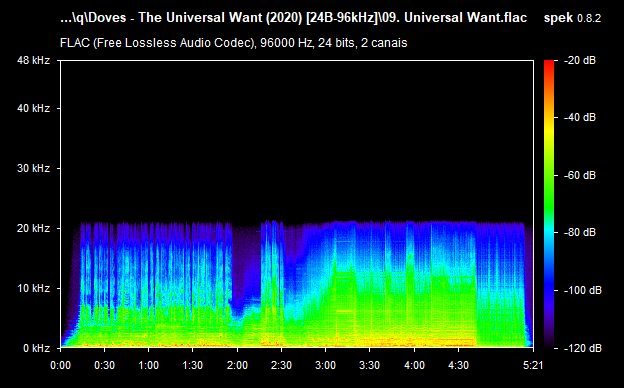Viewport: 624px width, 388px height.
Task: Click the 1:00 time axis label
Action: (148, 365)
